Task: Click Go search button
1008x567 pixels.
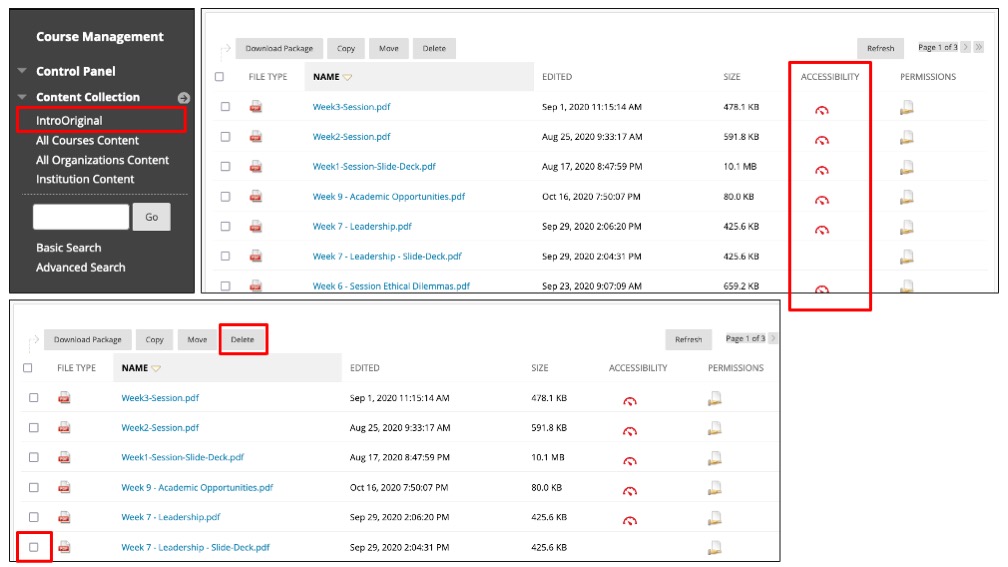Action: coord(152,217)
